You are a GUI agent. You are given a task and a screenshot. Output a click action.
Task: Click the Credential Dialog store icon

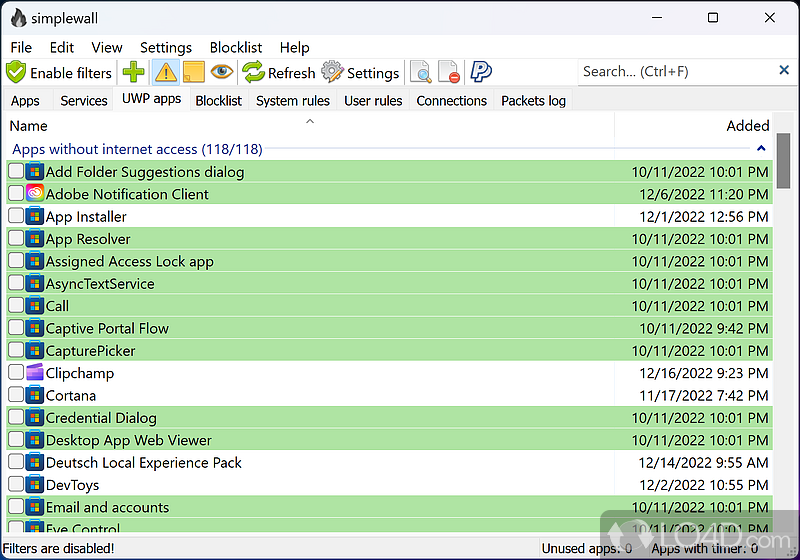pos(35,417)
